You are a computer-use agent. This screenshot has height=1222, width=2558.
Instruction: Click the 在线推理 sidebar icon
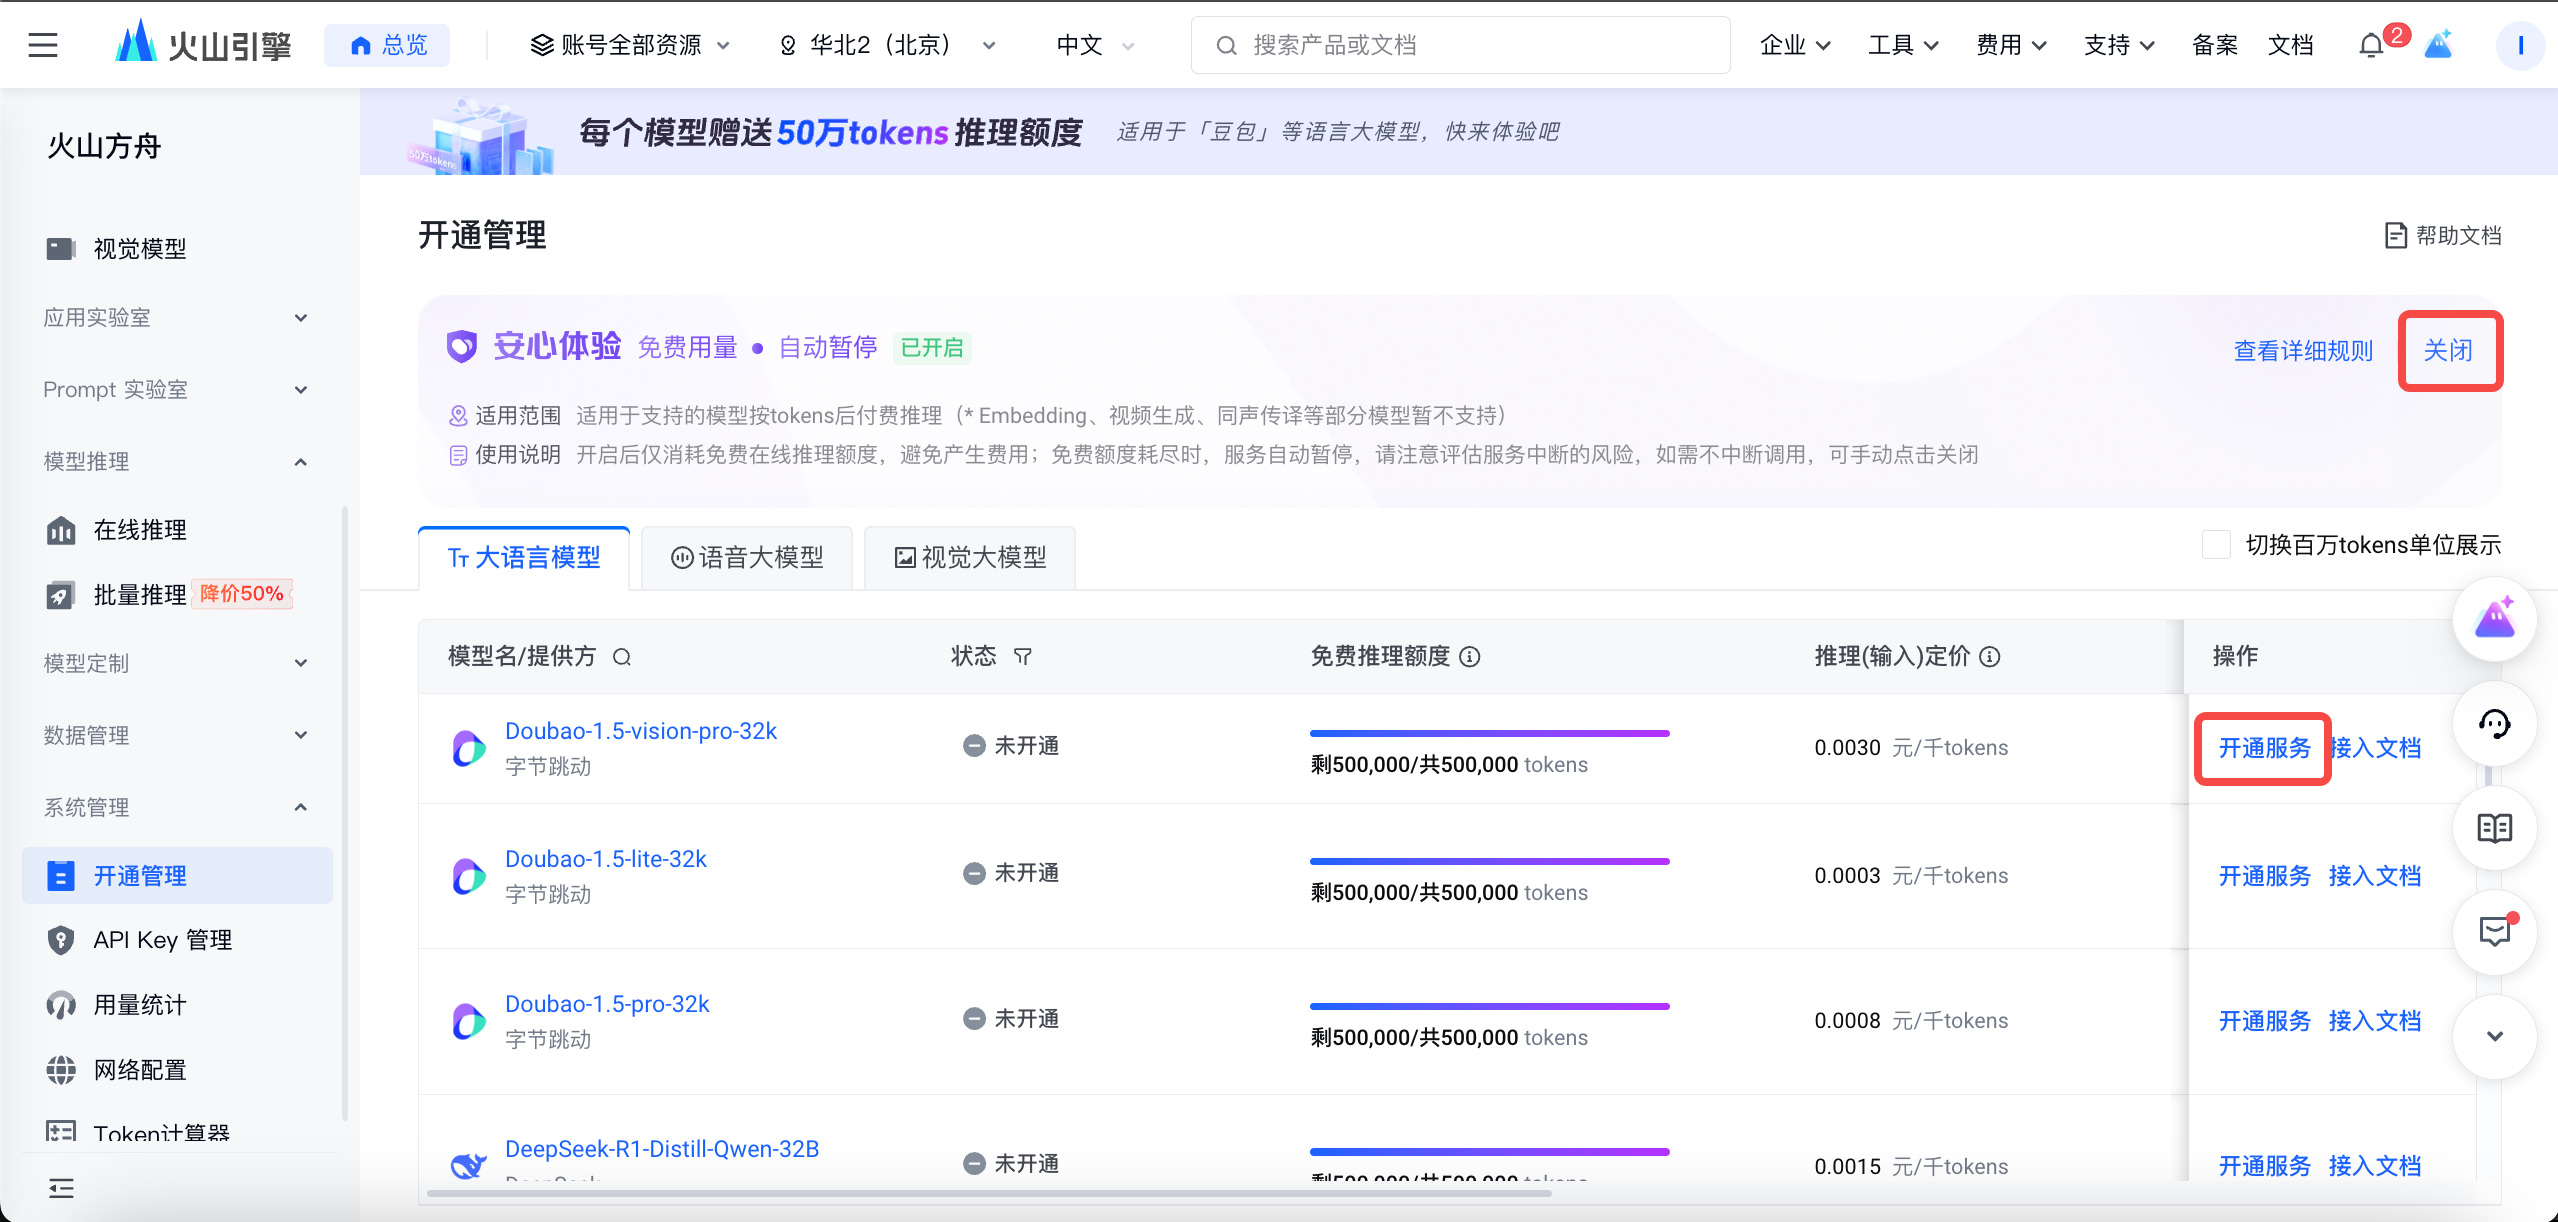click(x=60, y=530)
